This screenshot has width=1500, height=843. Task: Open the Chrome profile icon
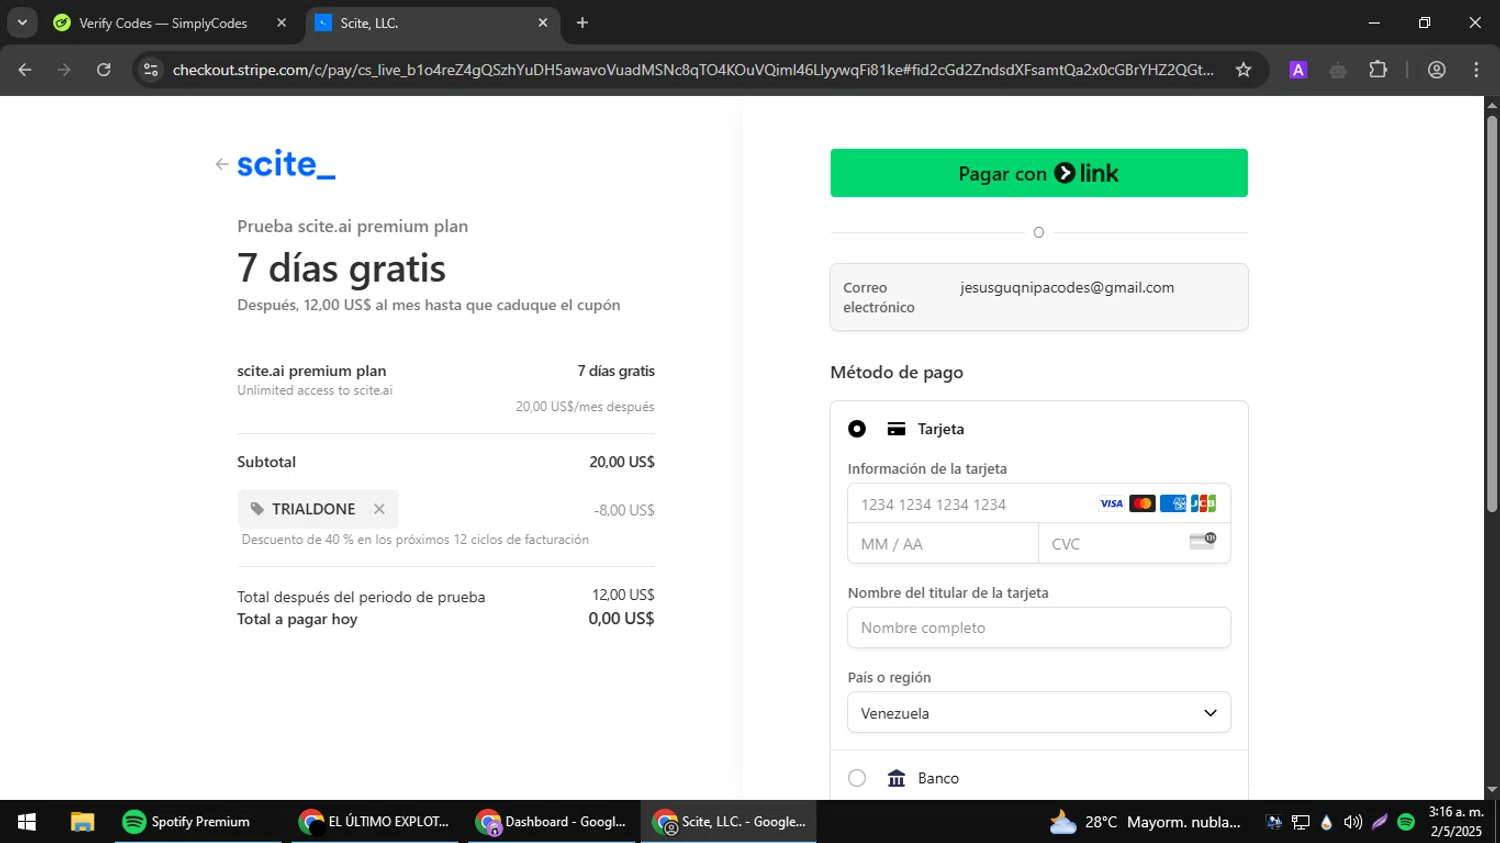click(1437, 70)
